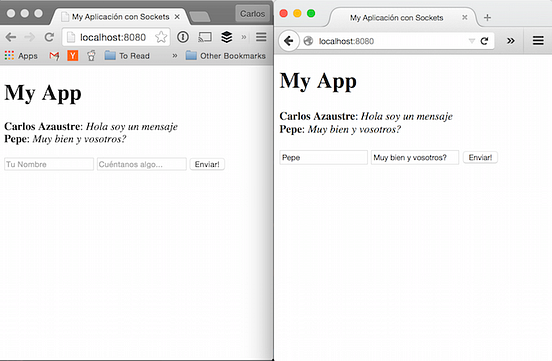Go back in the Chrome window
The height and width of the screenshot is (361, 552).
click(x=11, y=37)
